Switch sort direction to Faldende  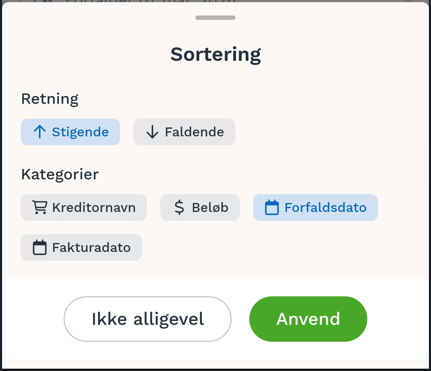(x=184, y=132)
